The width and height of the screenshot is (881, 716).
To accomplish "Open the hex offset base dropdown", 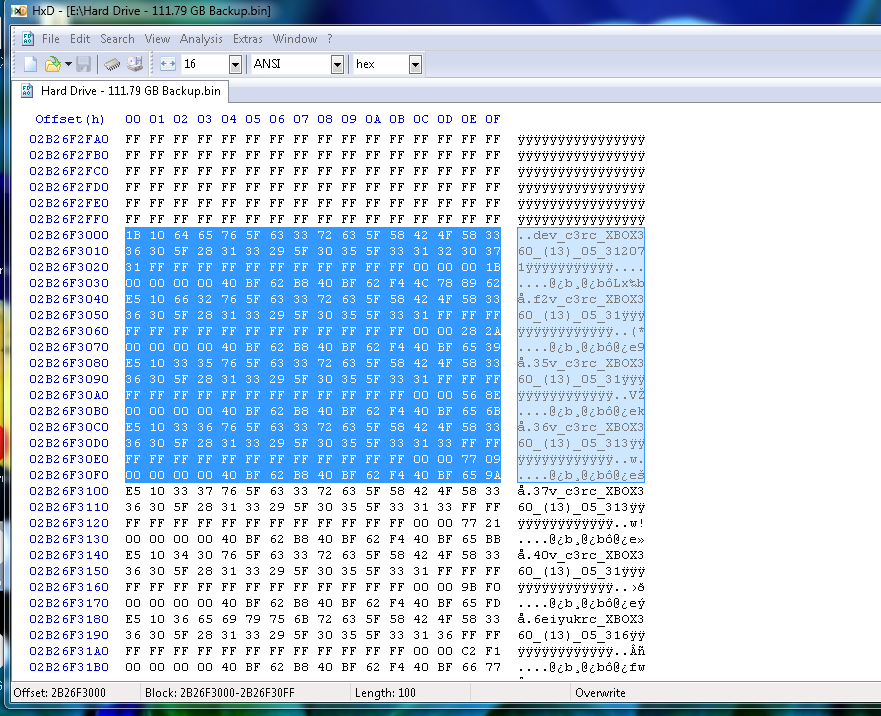I will pyautogui.click(x=415, y=65).
